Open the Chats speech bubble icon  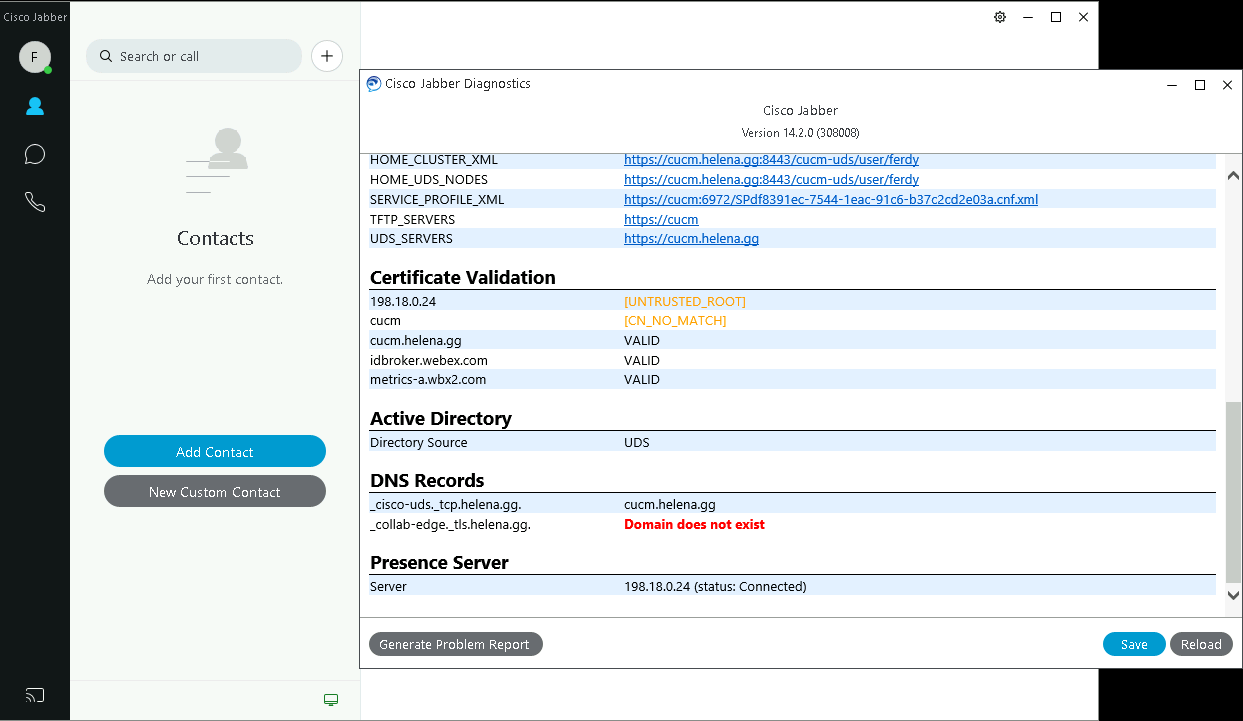pos(35,154)
